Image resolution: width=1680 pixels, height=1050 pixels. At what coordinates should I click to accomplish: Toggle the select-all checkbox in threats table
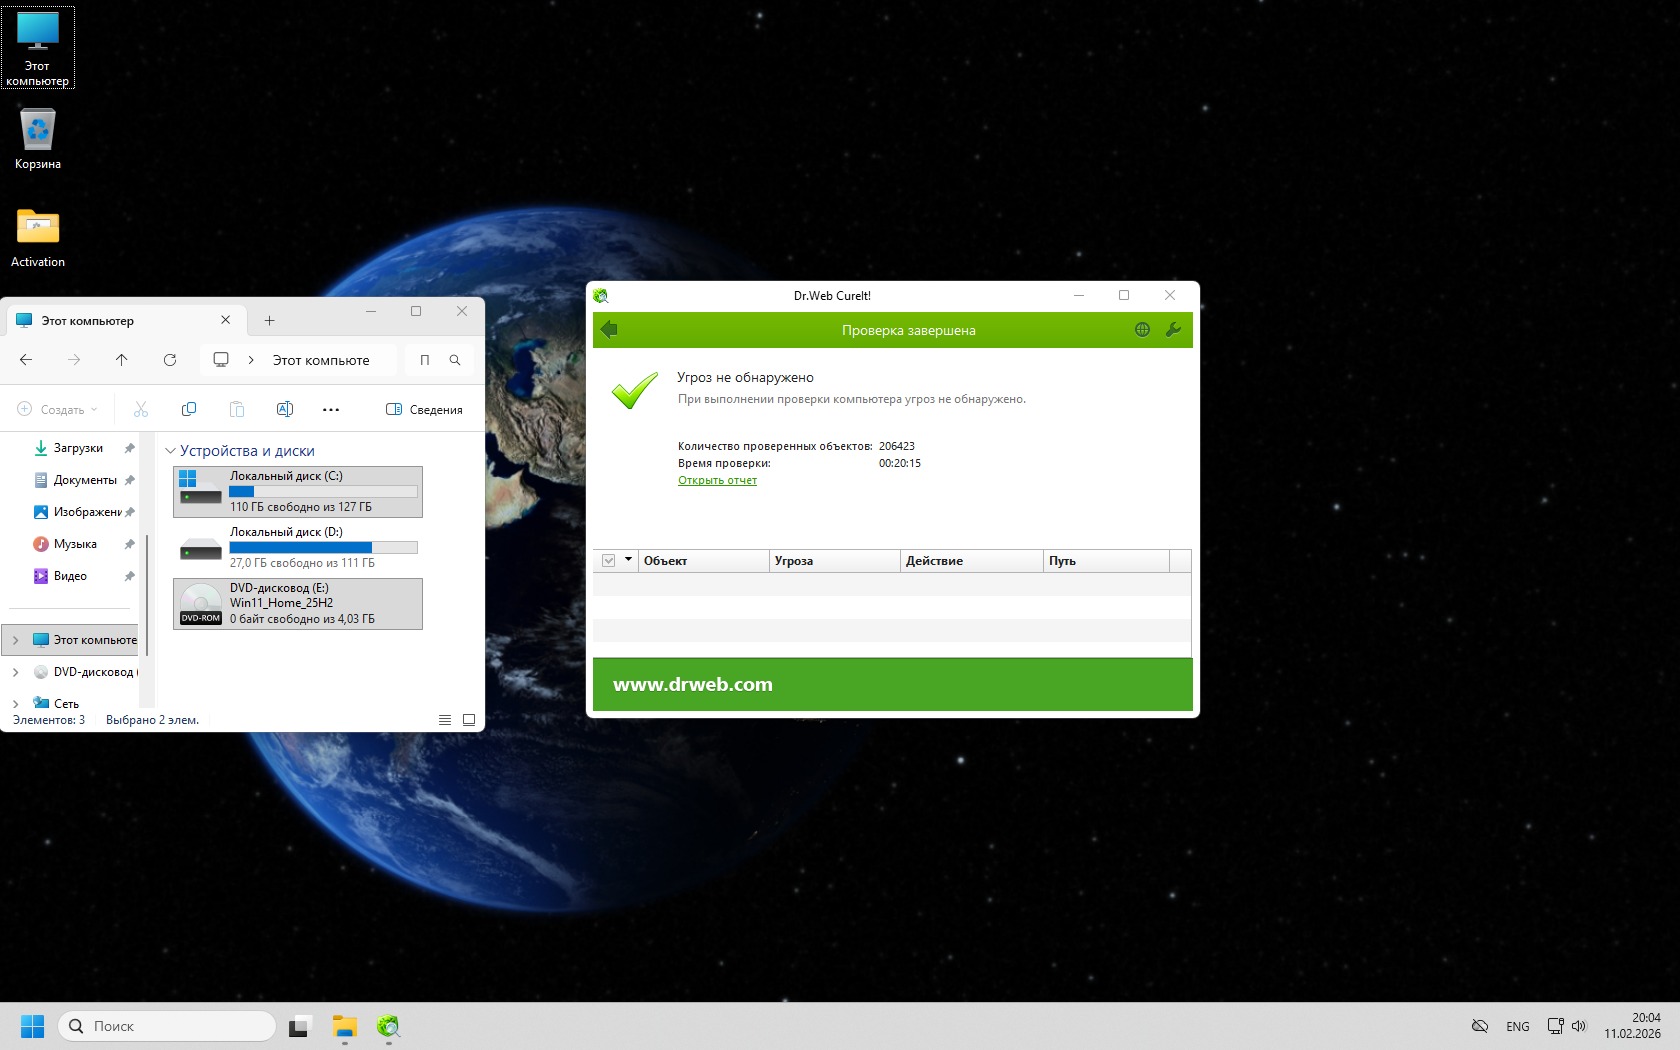click(x=608, y=561)
